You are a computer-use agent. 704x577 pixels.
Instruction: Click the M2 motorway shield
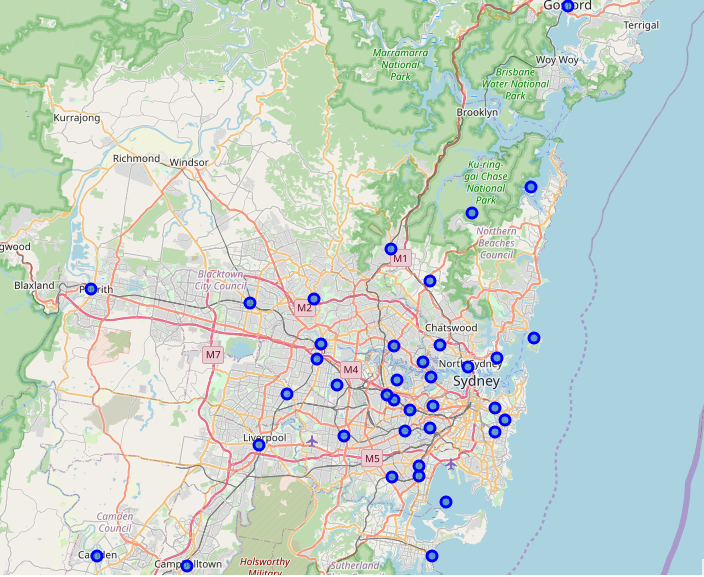[304, 308]
